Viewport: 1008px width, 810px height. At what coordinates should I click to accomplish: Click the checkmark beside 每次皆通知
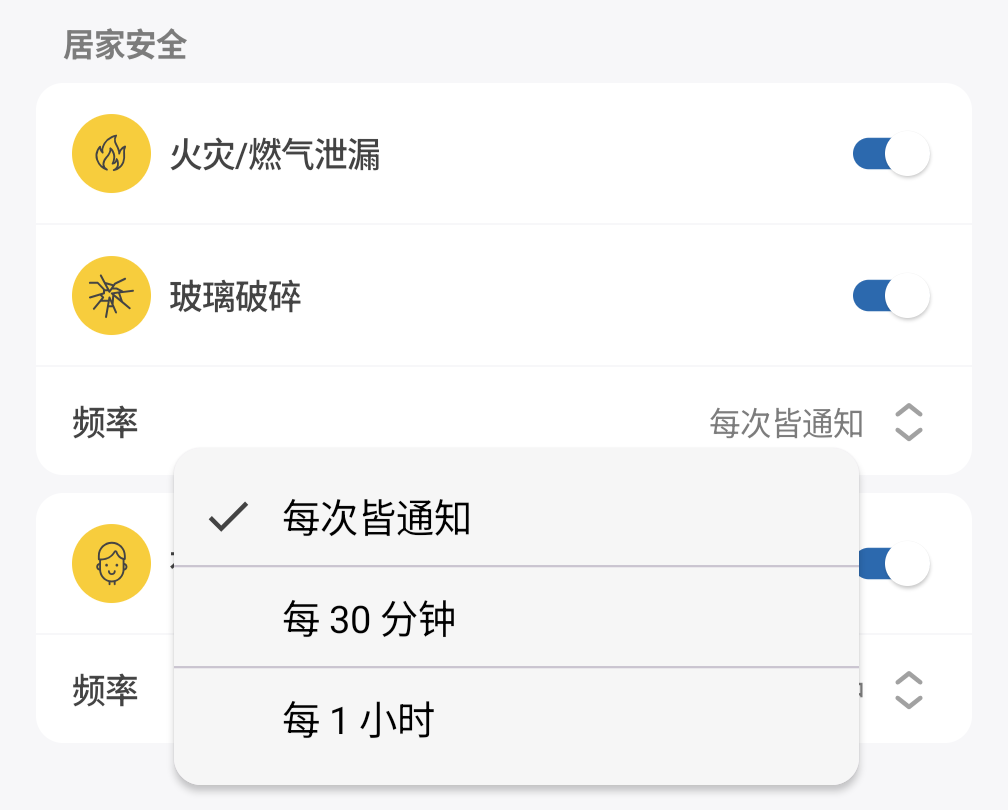[229, 518]
